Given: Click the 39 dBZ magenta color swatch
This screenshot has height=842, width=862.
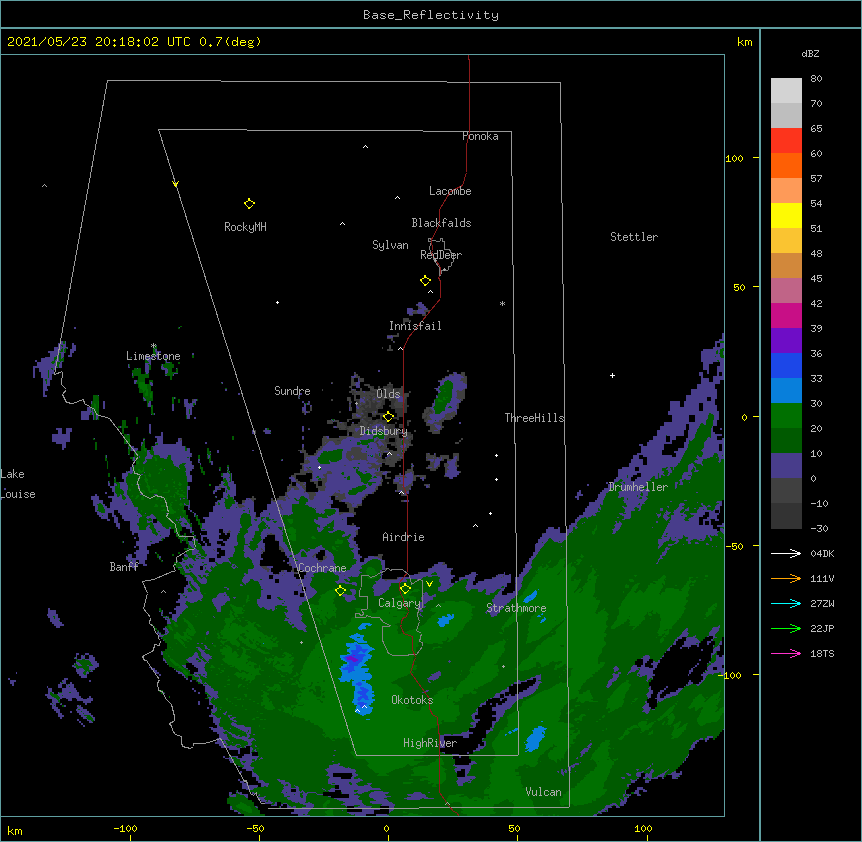Looking at the screenshot, I should pos(786,315).
